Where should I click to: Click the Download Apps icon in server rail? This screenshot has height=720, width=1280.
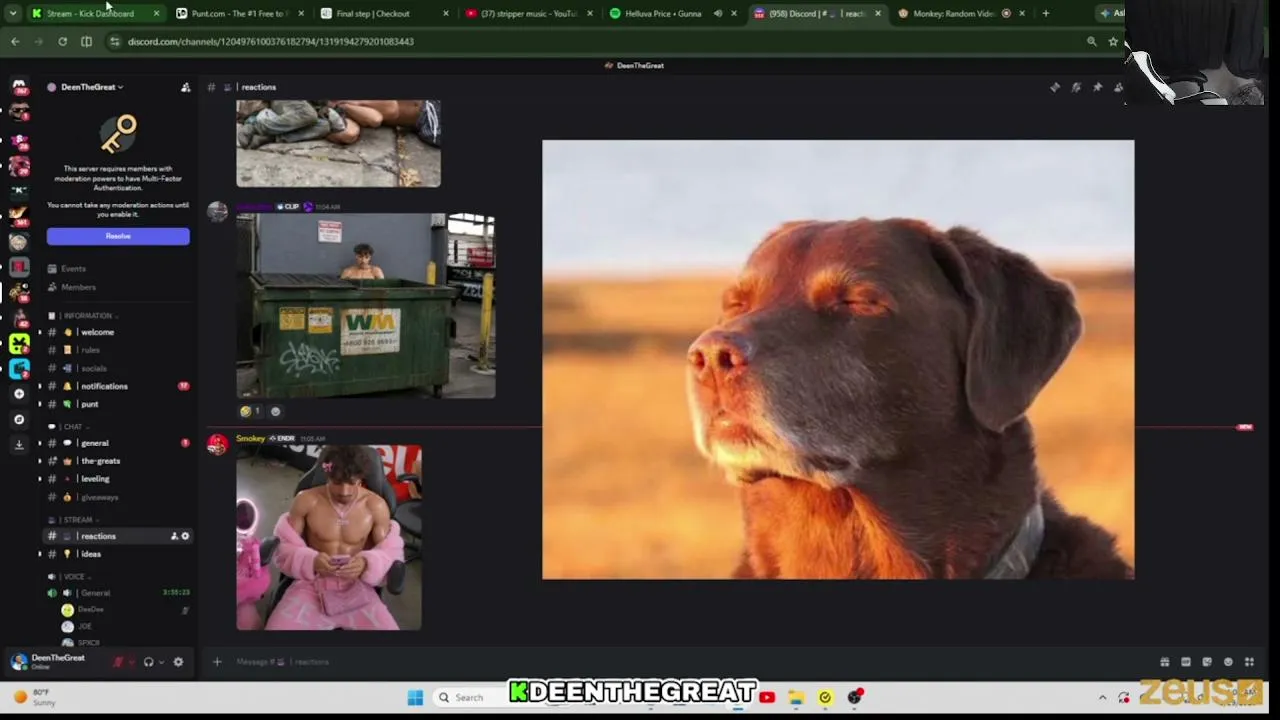tap(19, 445)
